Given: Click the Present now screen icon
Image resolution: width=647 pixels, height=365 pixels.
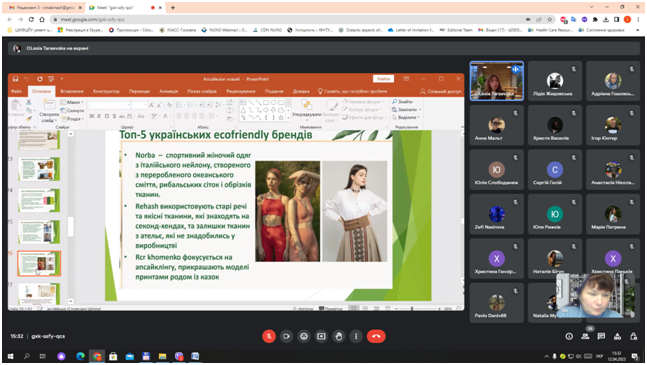Looking at the screenshot, I should [321, 336].
